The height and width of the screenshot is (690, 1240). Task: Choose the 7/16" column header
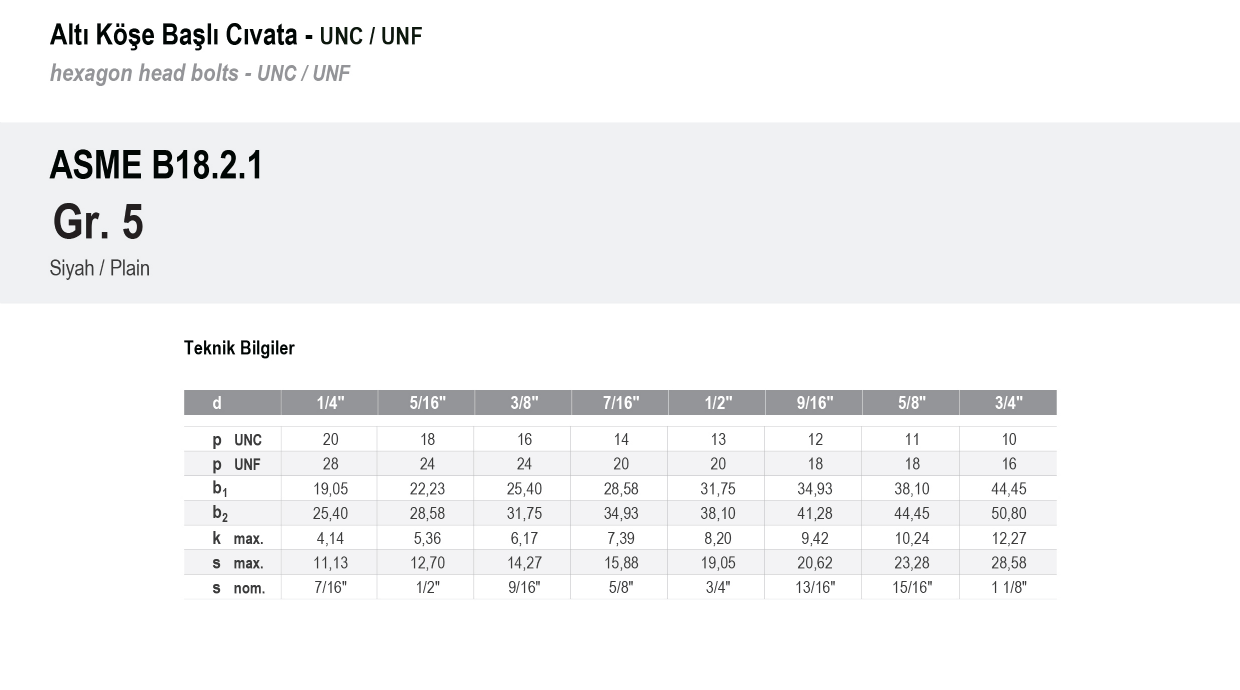point(620,403)
